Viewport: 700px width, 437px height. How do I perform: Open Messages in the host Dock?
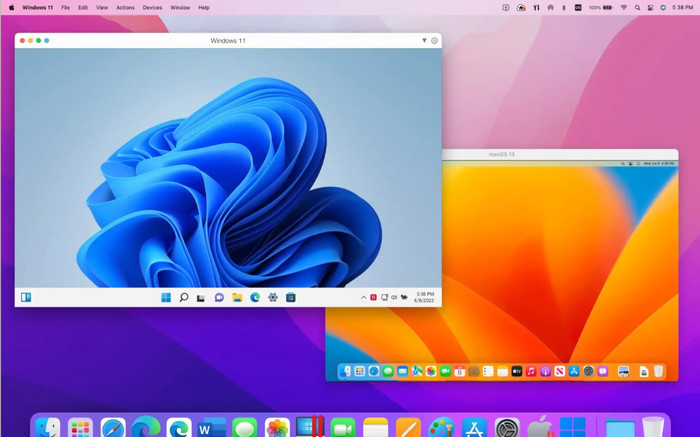pos(244,428)
